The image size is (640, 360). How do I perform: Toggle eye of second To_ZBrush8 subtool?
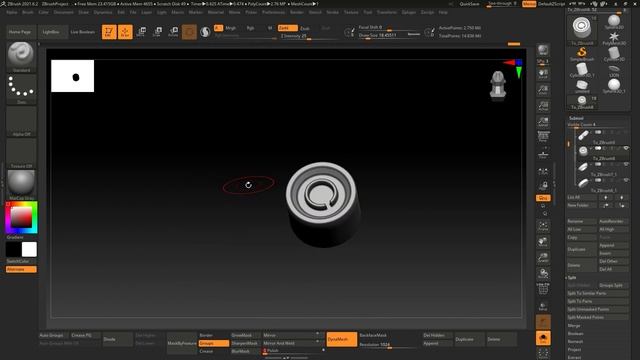click(x=626, y=148)
